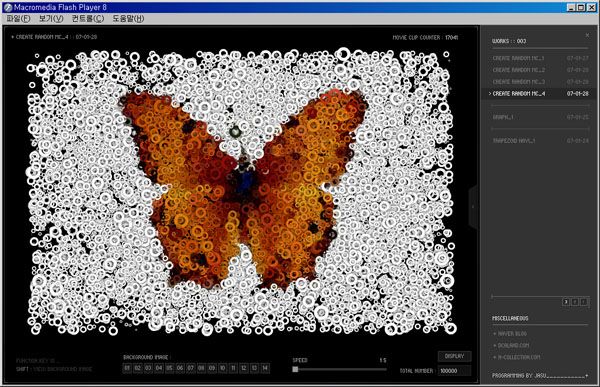The height and width of the screenshot is (387, 600).
Task: Open the 도움말(H) menu
Action: 128,19
